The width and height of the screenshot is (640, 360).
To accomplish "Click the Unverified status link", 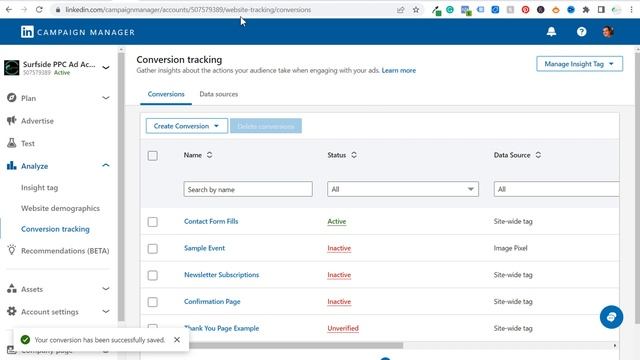I will (343, 328).
